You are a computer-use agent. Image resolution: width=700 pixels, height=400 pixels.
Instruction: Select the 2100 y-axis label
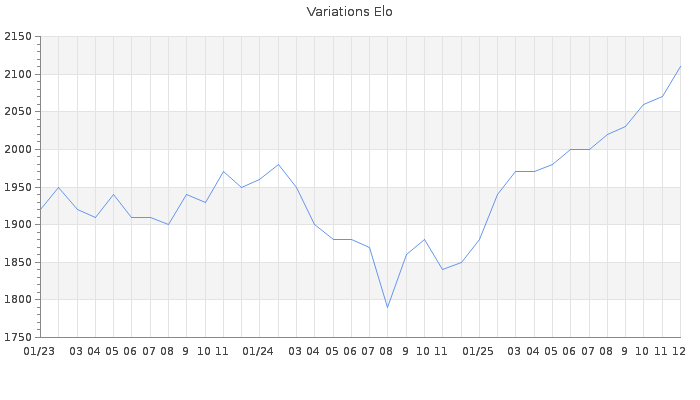18,74
